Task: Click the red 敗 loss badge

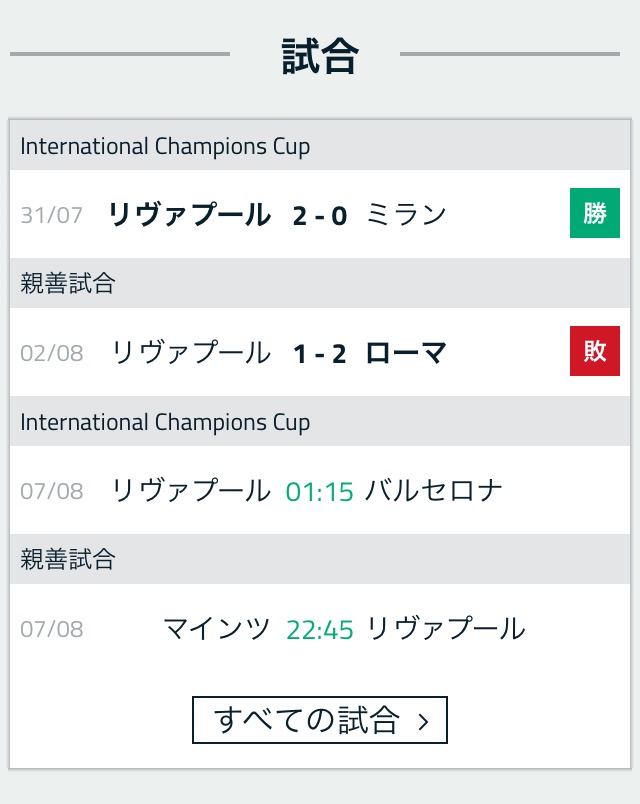Action: coord(595,352)
